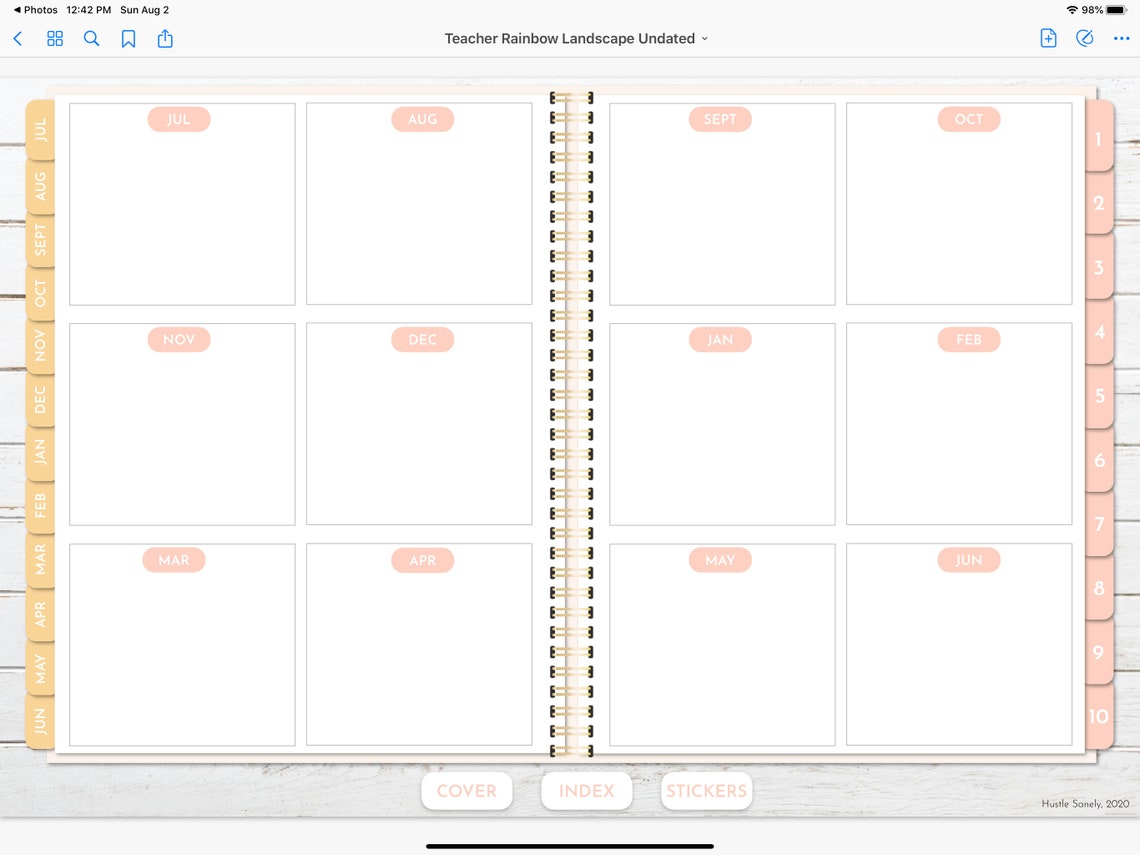Return to the Photos app
Image resolution: width=1140 pixels, height=855 pixels.
pos(35,9)
